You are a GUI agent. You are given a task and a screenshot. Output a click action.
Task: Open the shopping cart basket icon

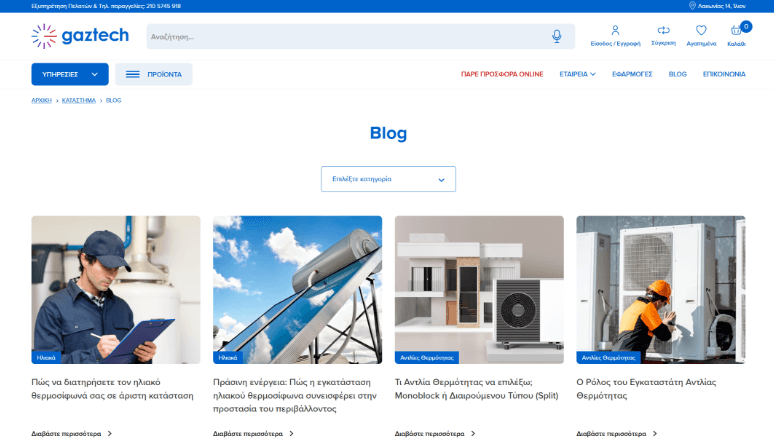click(737, 31)
